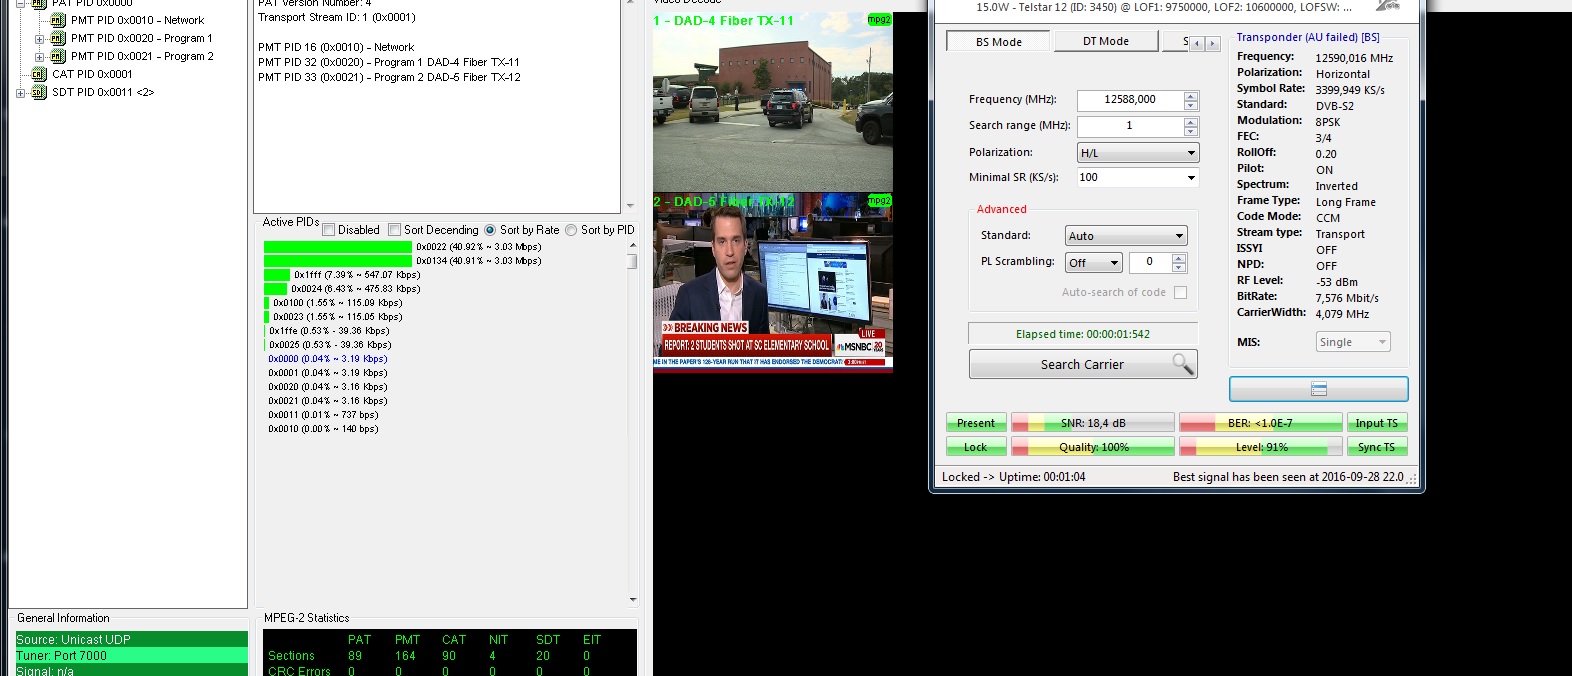1572x676 pixels.
Task: Click the PMT PID 0x0010 Network icon
Action: tap(57, 20)
